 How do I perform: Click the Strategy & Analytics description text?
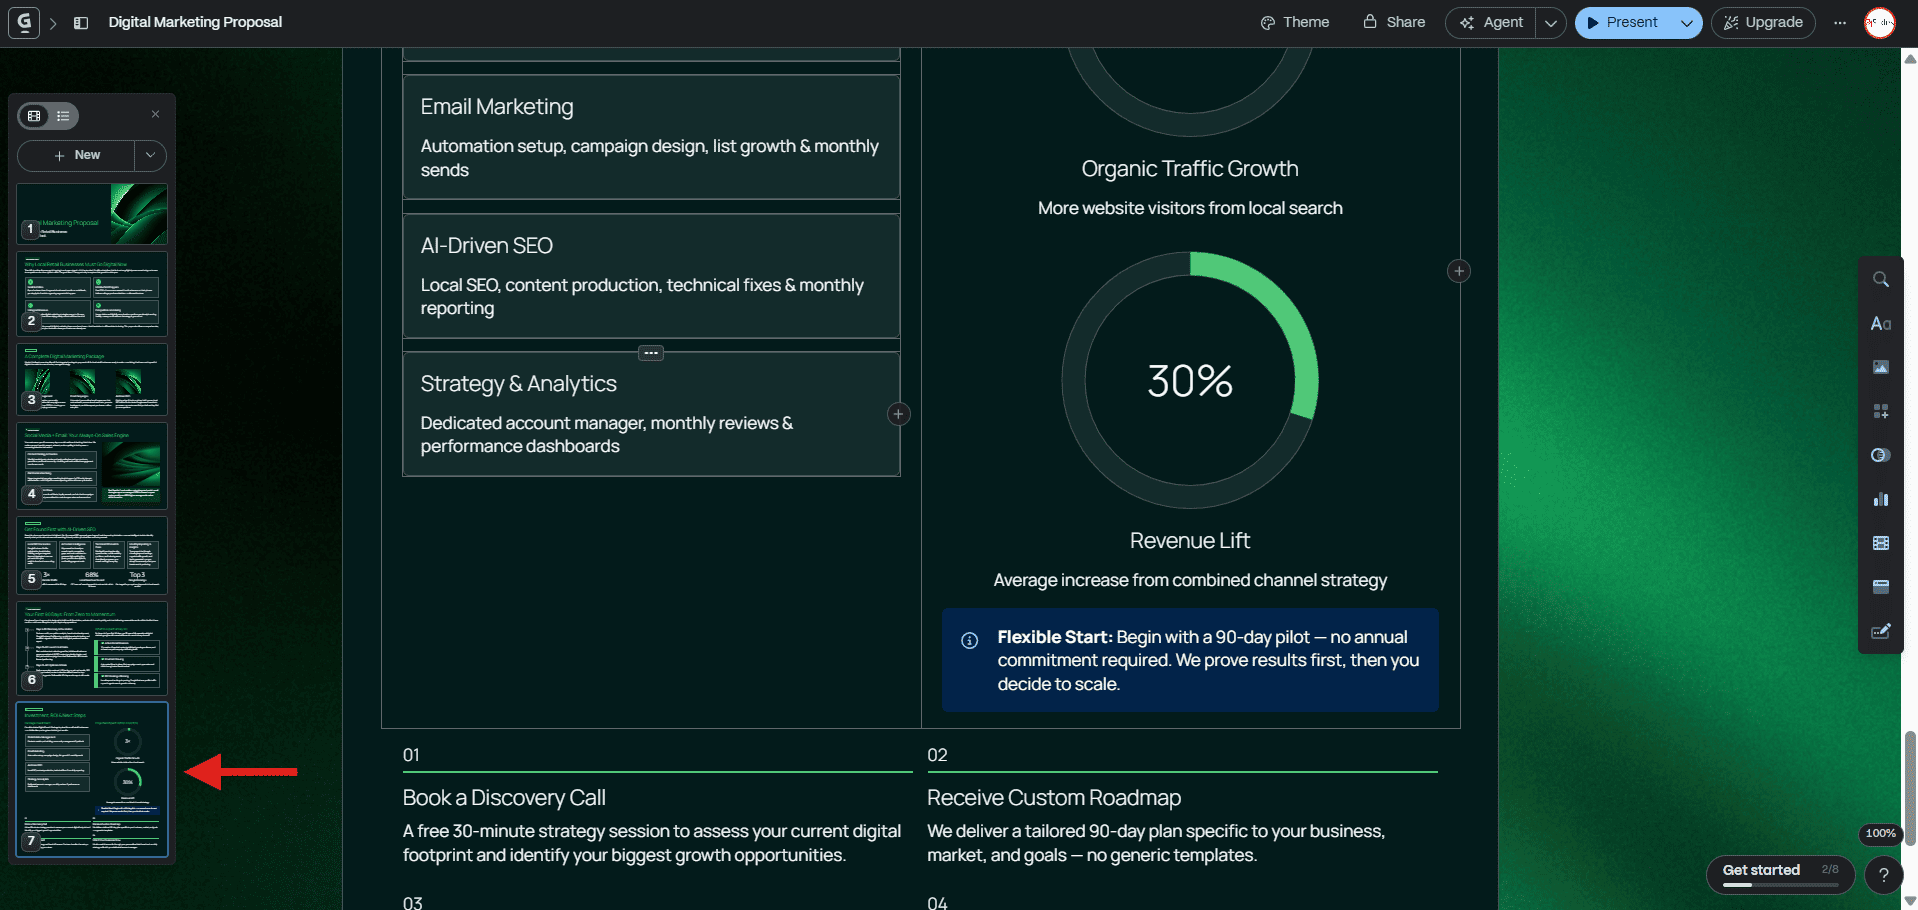[607, 435]
